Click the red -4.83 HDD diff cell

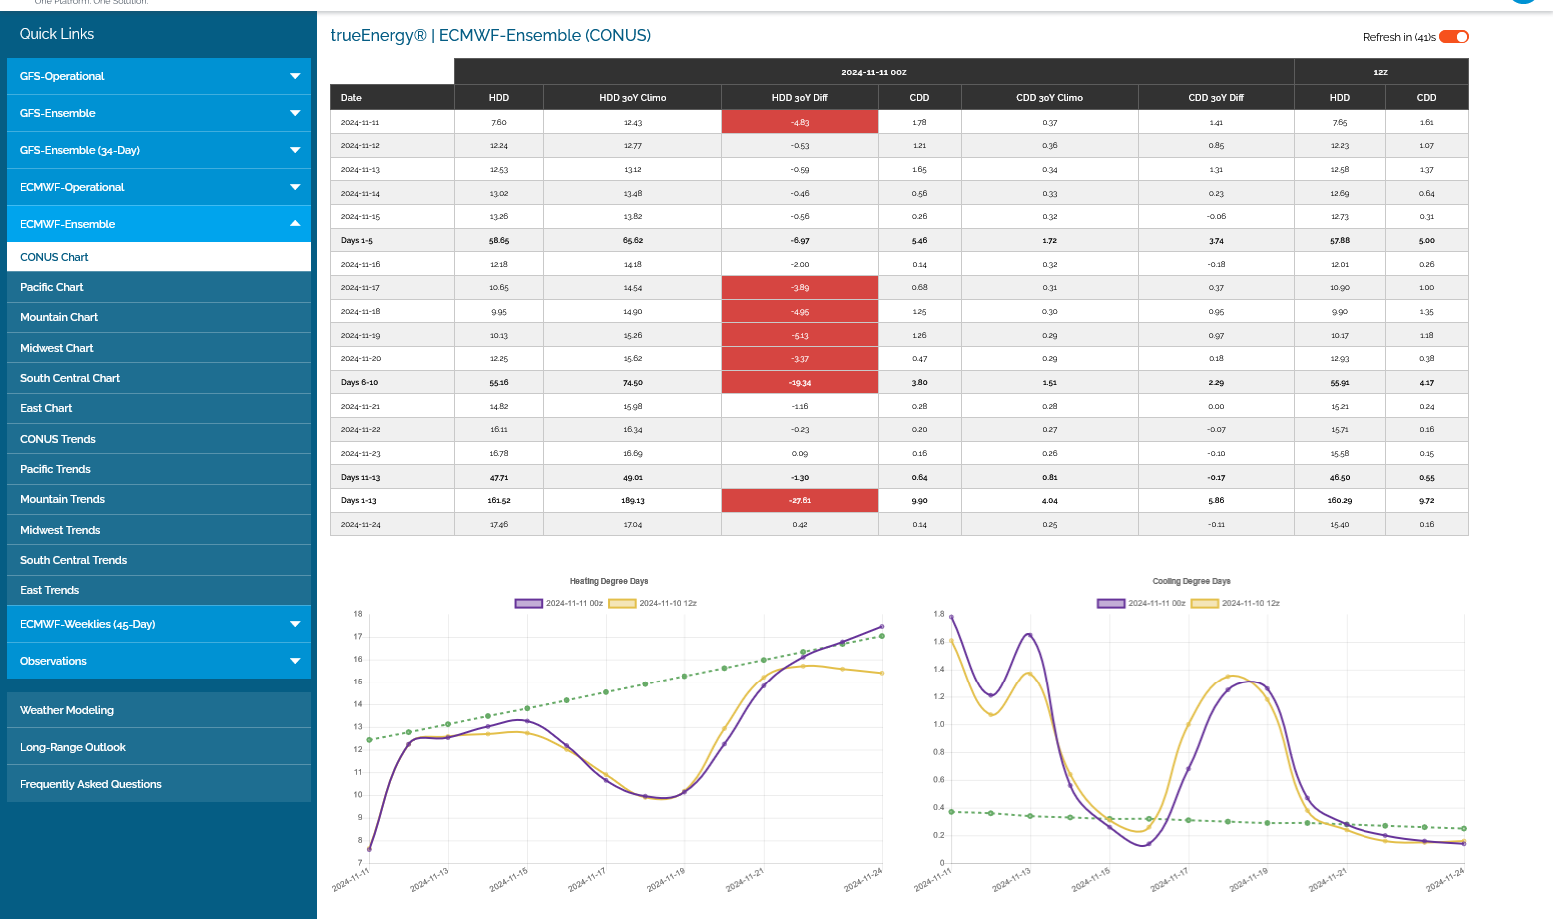[800, 122]
